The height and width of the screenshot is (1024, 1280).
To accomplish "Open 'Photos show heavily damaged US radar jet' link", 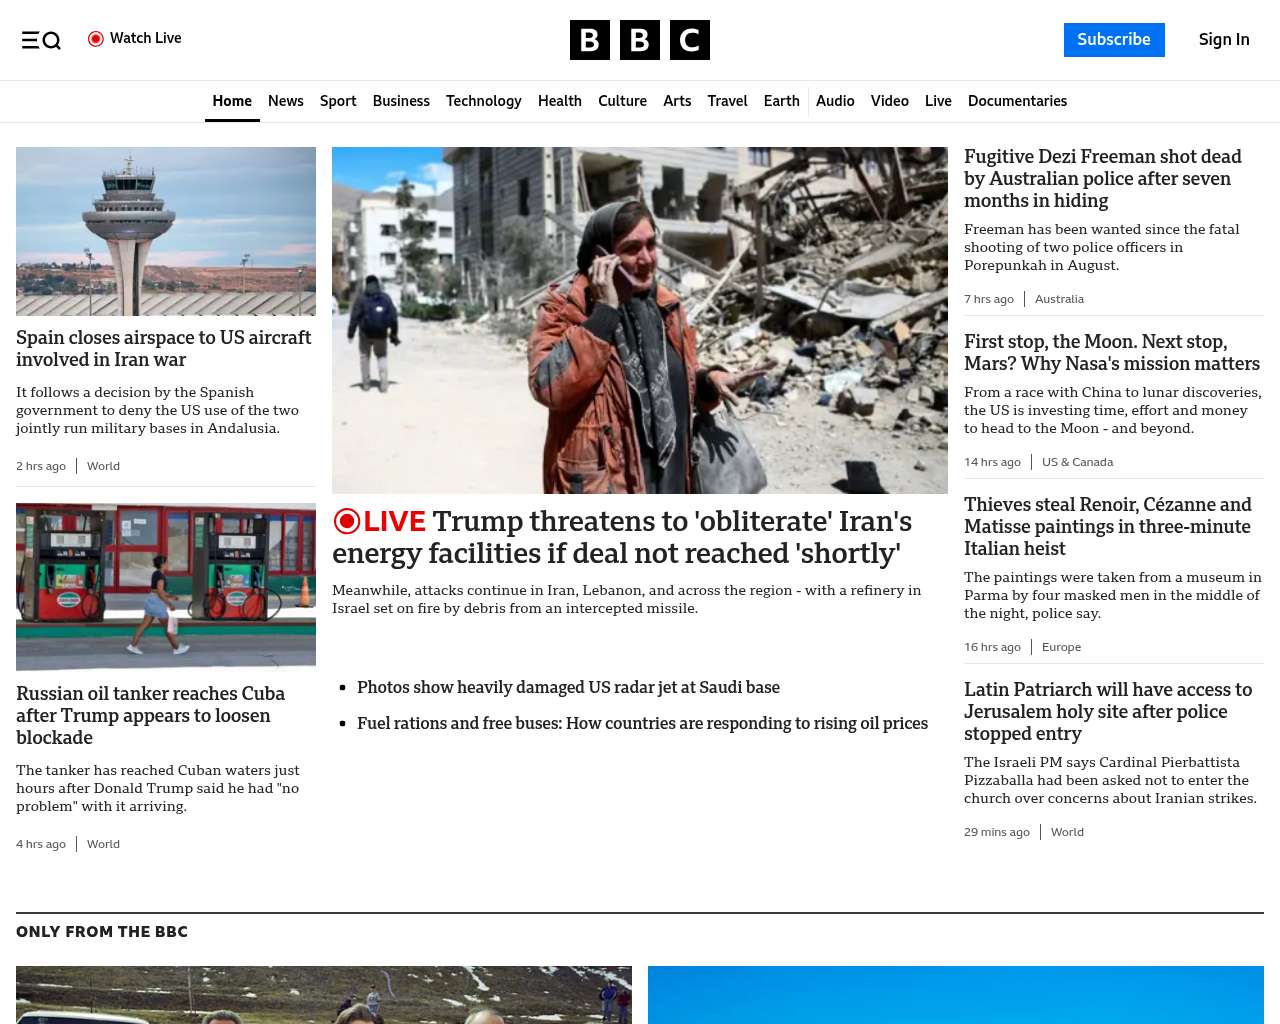I will point(568,687).
